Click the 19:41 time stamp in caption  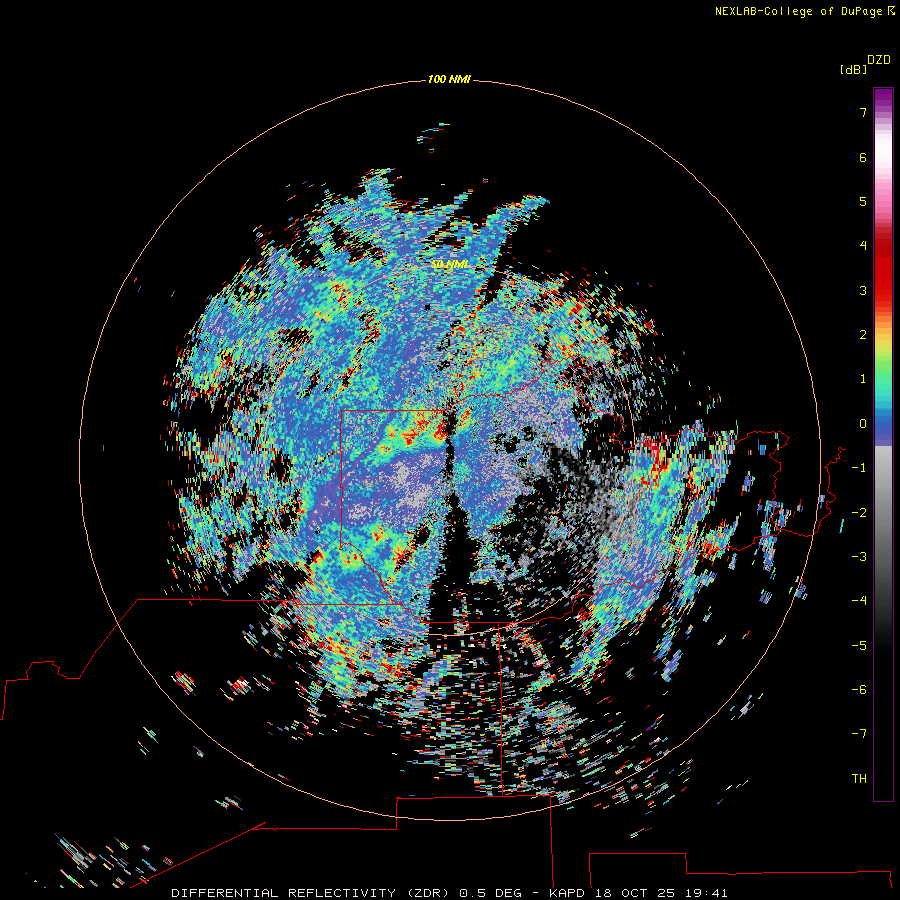pyautogui.click(x=707, y=893)
